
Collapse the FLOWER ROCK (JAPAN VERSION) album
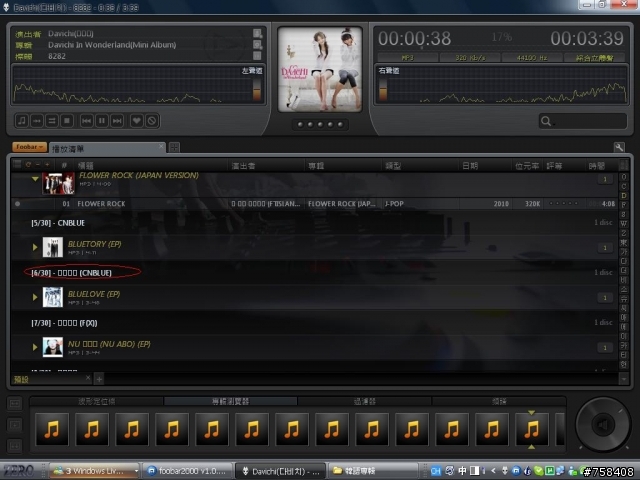[x=35, y=179]
